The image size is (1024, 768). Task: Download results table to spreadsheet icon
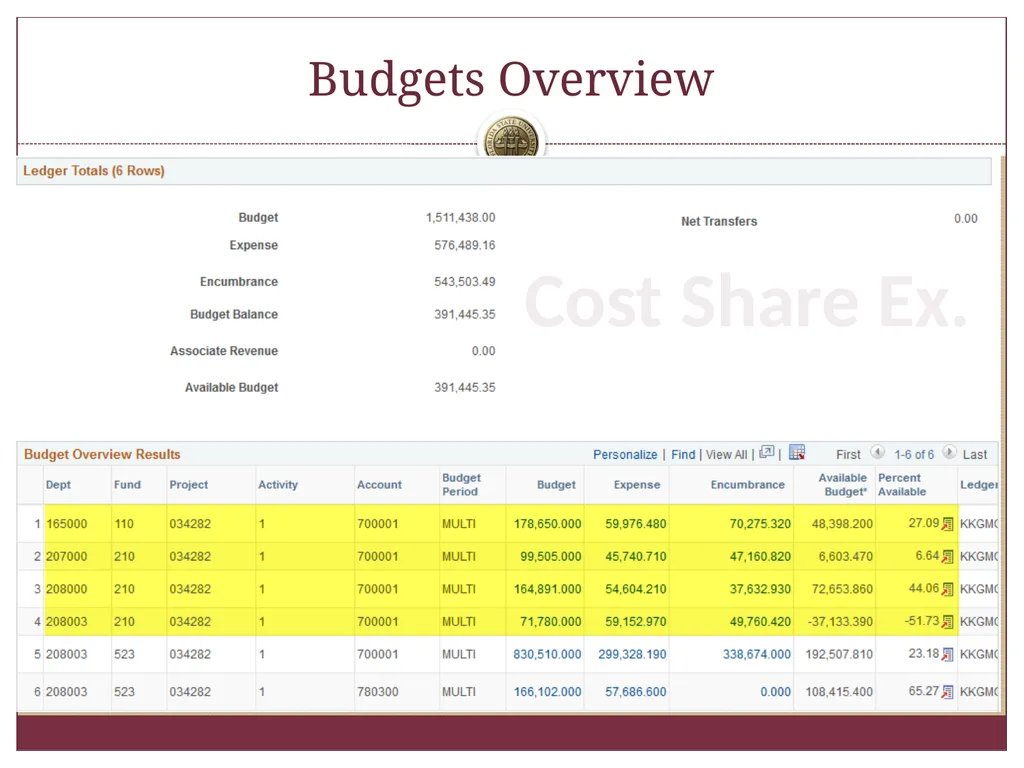[797, 452]
